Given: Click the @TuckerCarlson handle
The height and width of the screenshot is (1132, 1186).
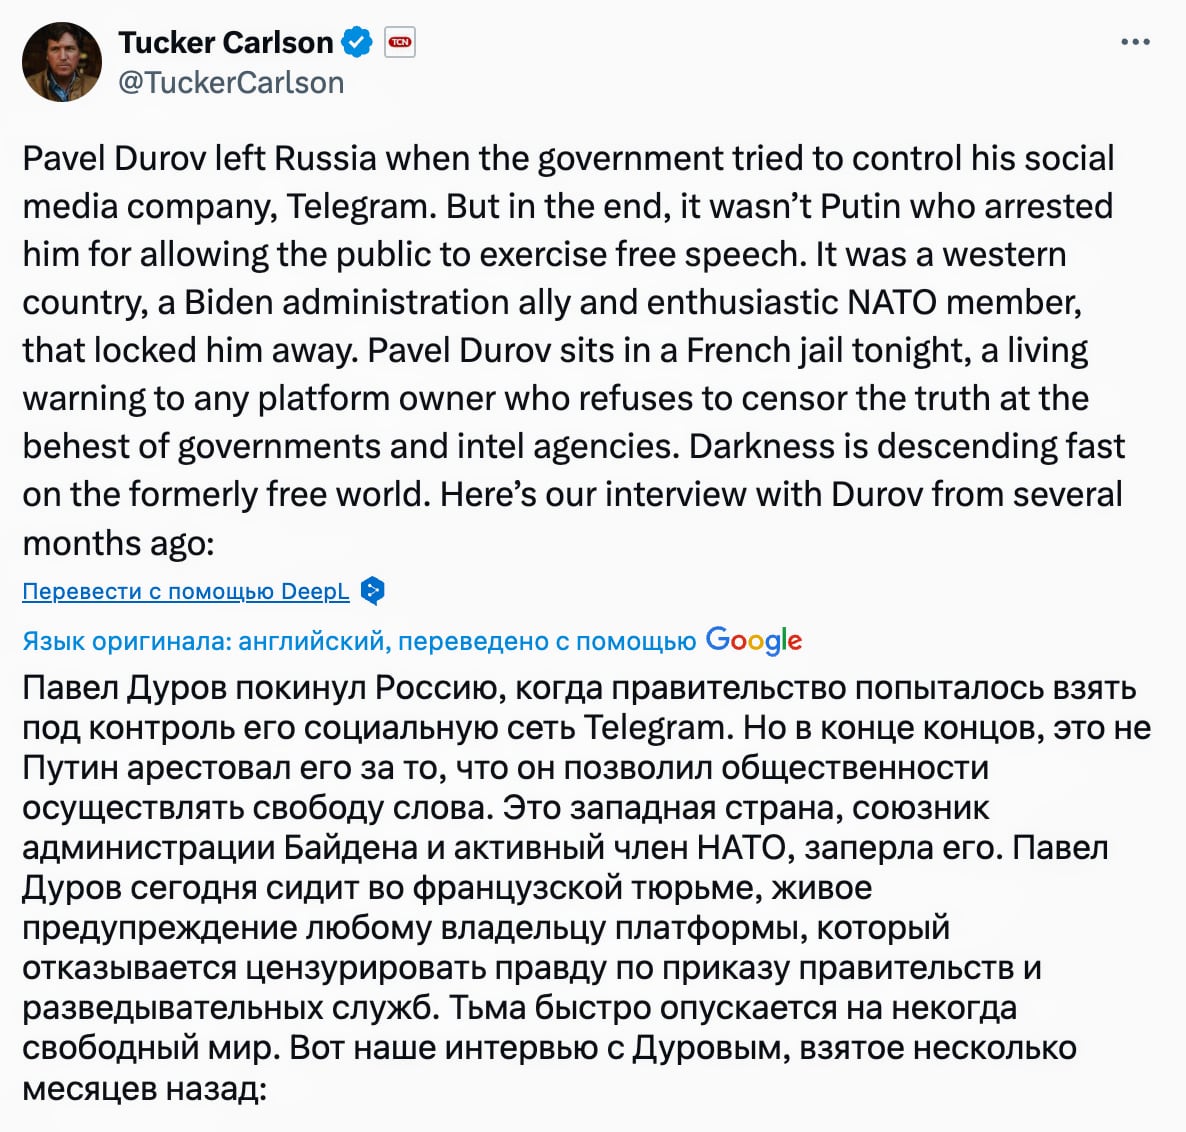Looking at the screenshot, I should pyautogui.click(x=231, y=82).
